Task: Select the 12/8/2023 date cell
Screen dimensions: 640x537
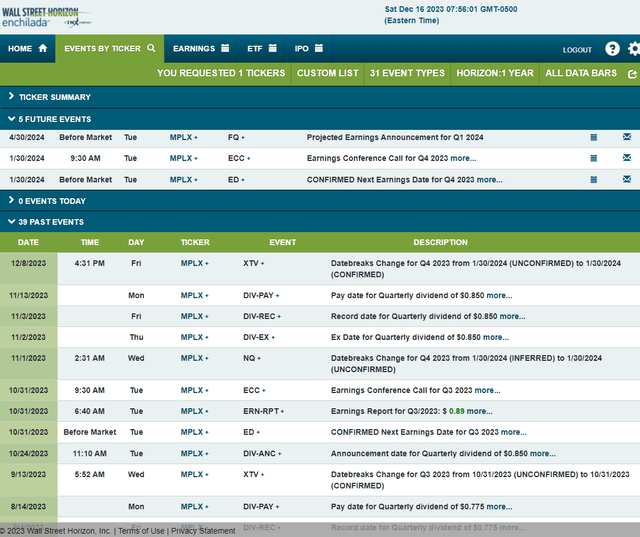Action: tap(29, 268)
